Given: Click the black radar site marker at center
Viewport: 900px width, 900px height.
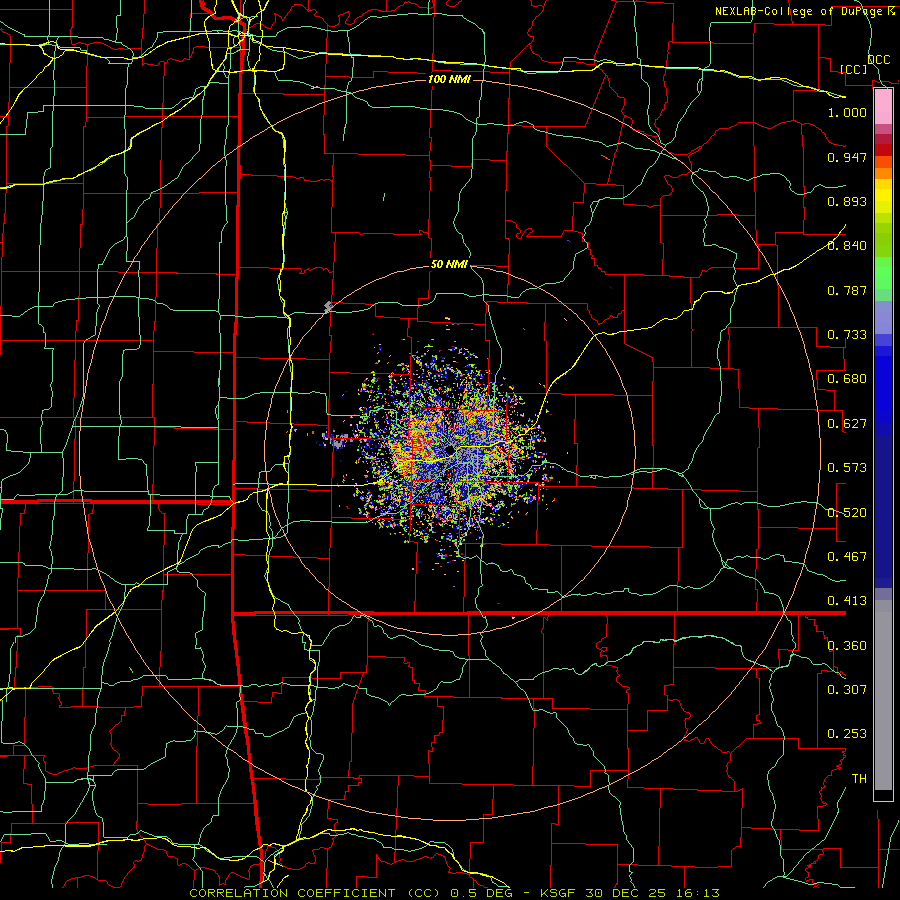Looking at the screenshot, I should (x=450, y=450).
